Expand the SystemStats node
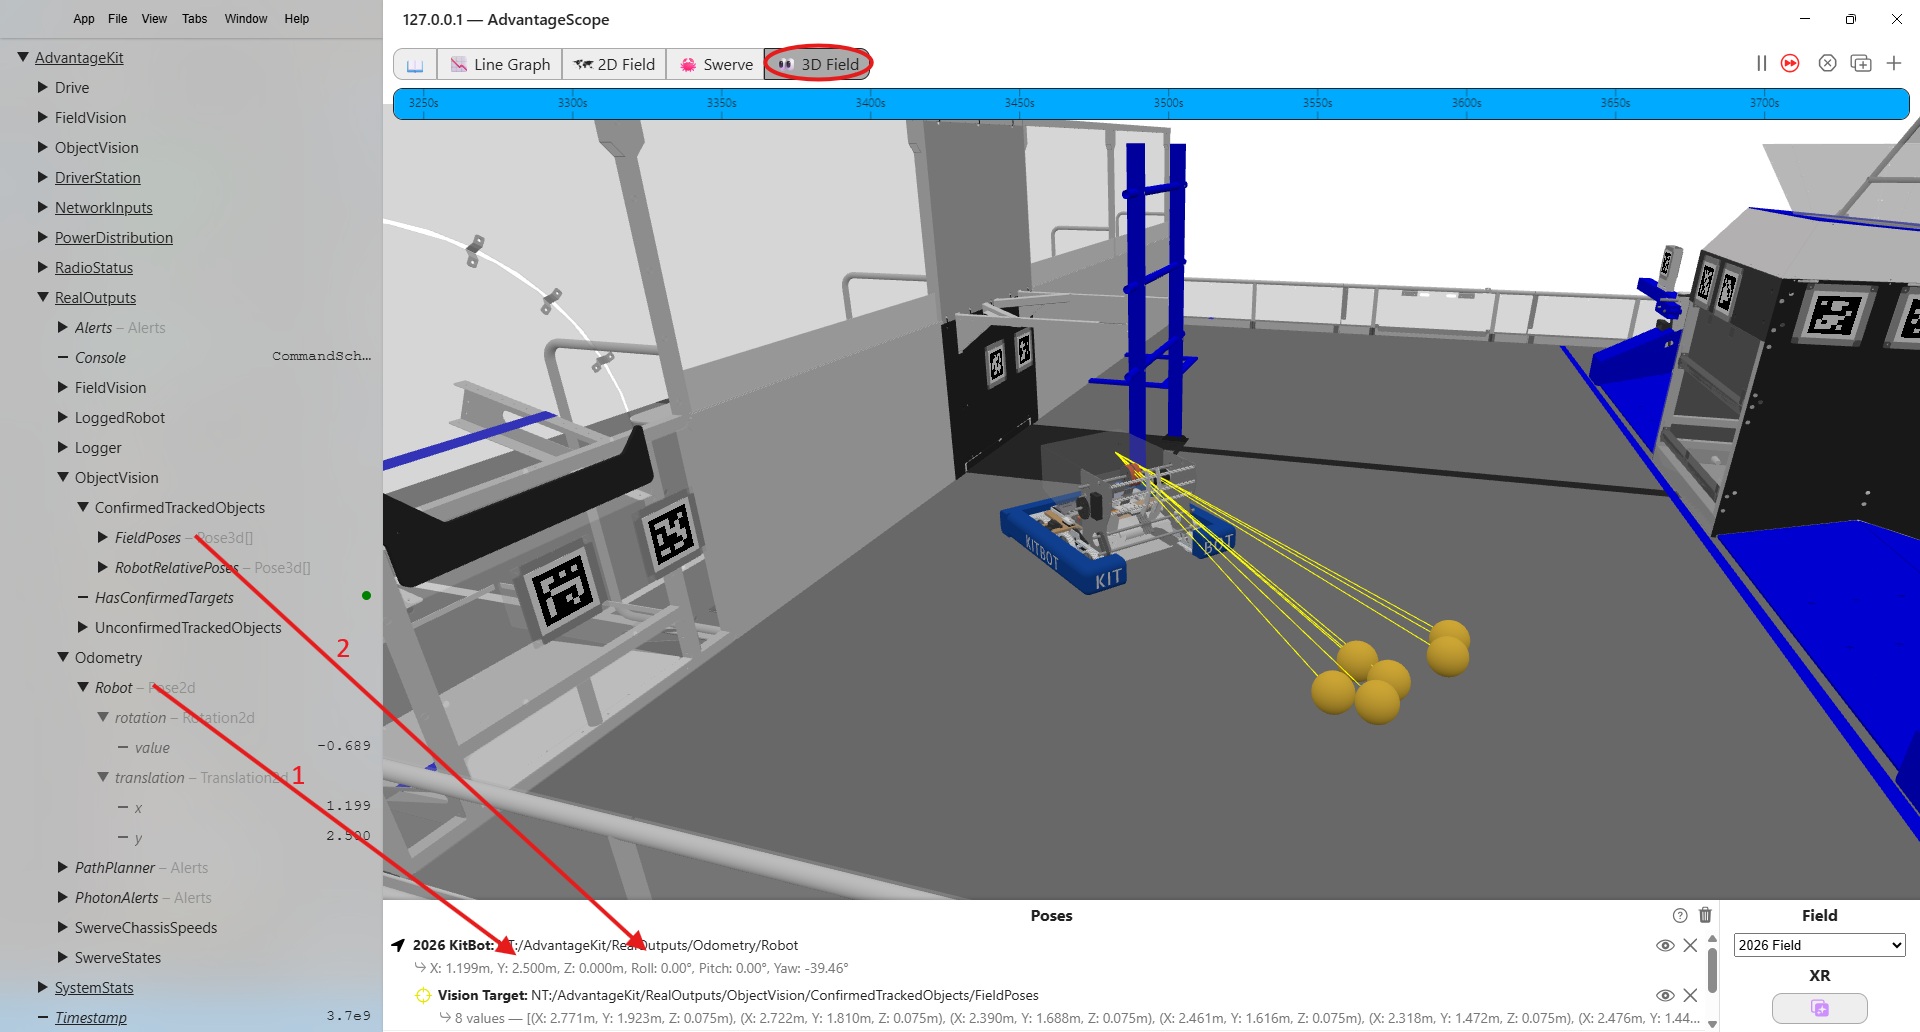Image resolution: width=1920 pixels, height=1032 pixels. (43, 987)
